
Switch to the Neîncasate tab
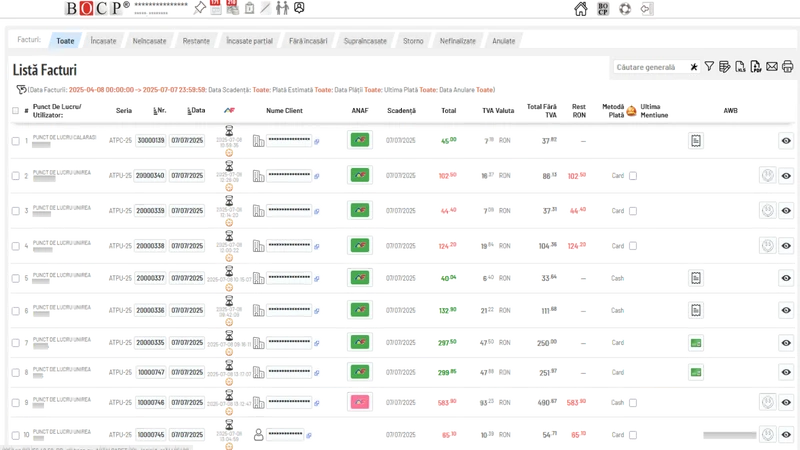tap(149, 41)
